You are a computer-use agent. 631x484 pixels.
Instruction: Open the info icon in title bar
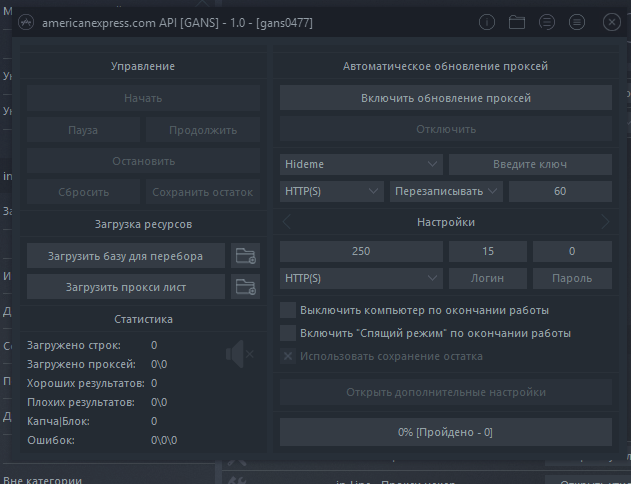[x=487, y=22]
